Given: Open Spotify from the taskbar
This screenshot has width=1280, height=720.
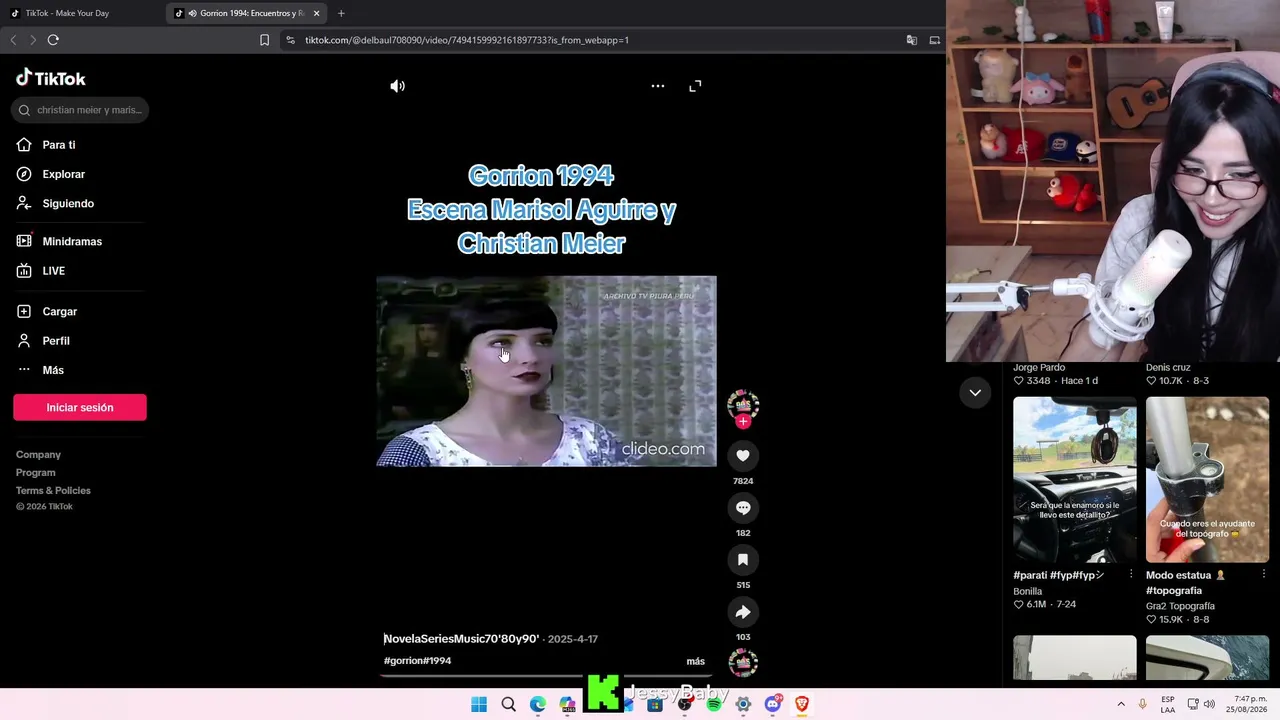Looking at the screenshot, I should click(x=714, y=705).
